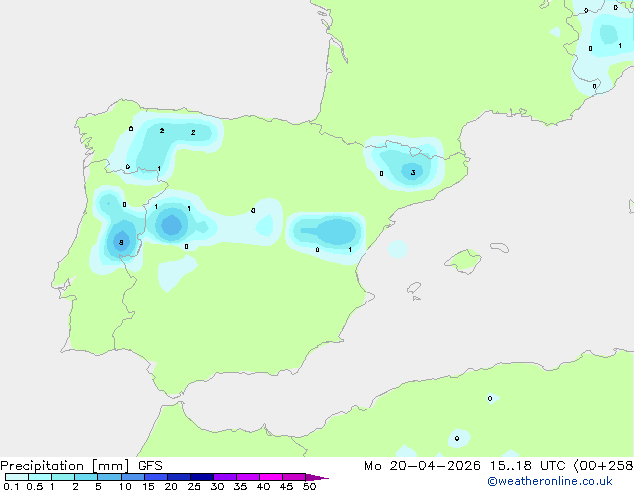This screenshot has height=490, width=634.
Task: Click the 'GFS' model label
Action: point(150,466)
